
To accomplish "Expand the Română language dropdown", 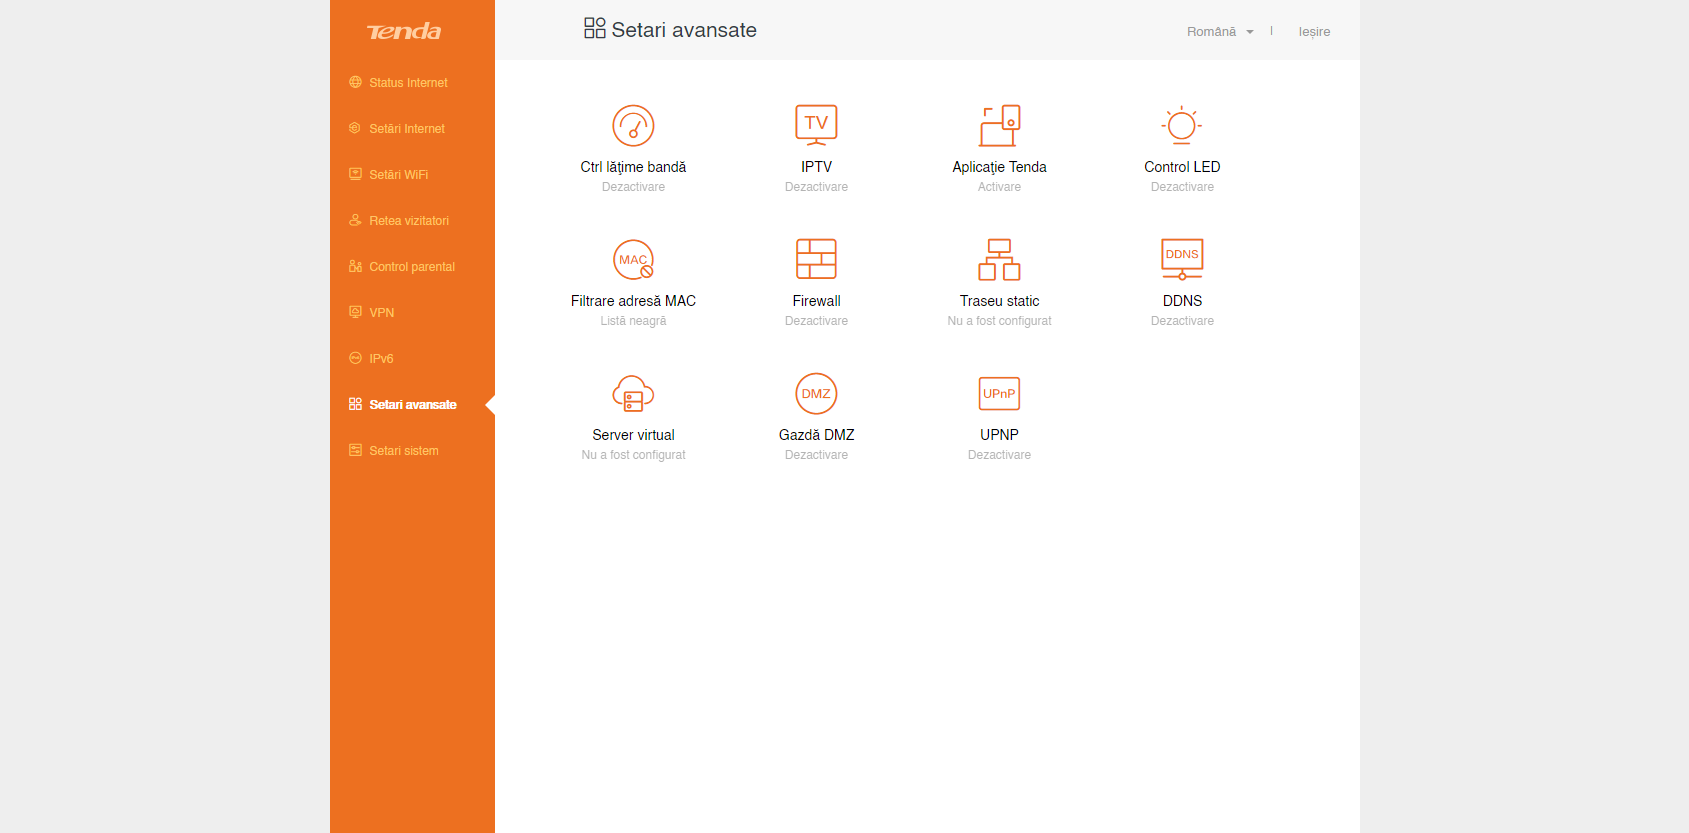I will pos(1219,32).
